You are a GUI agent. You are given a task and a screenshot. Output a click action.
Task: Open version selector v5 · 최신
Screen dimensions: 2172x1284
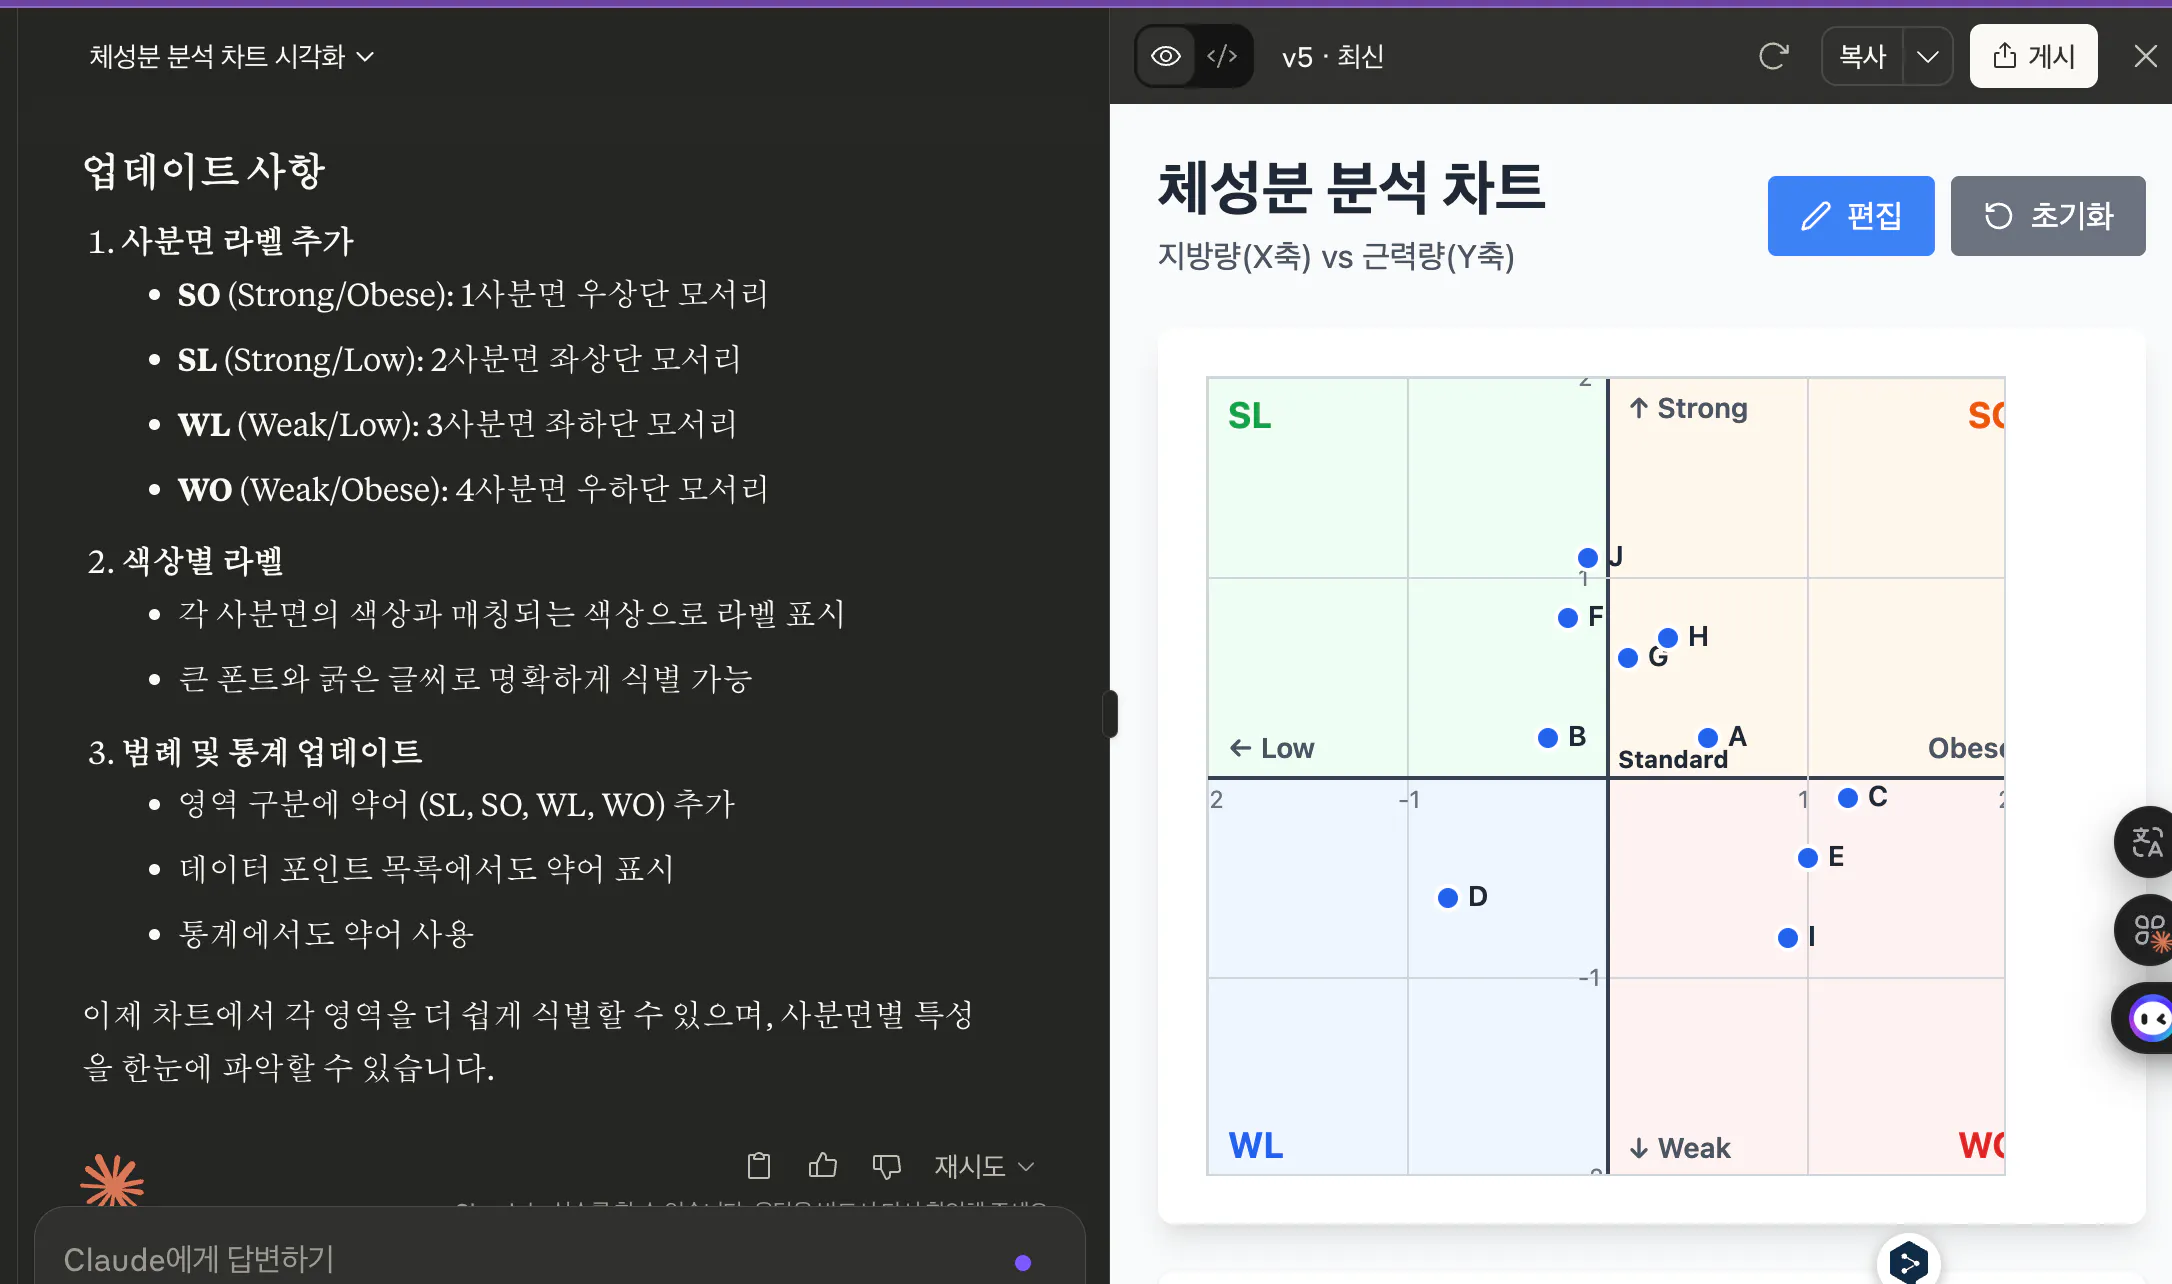[x=1333, y=57]
